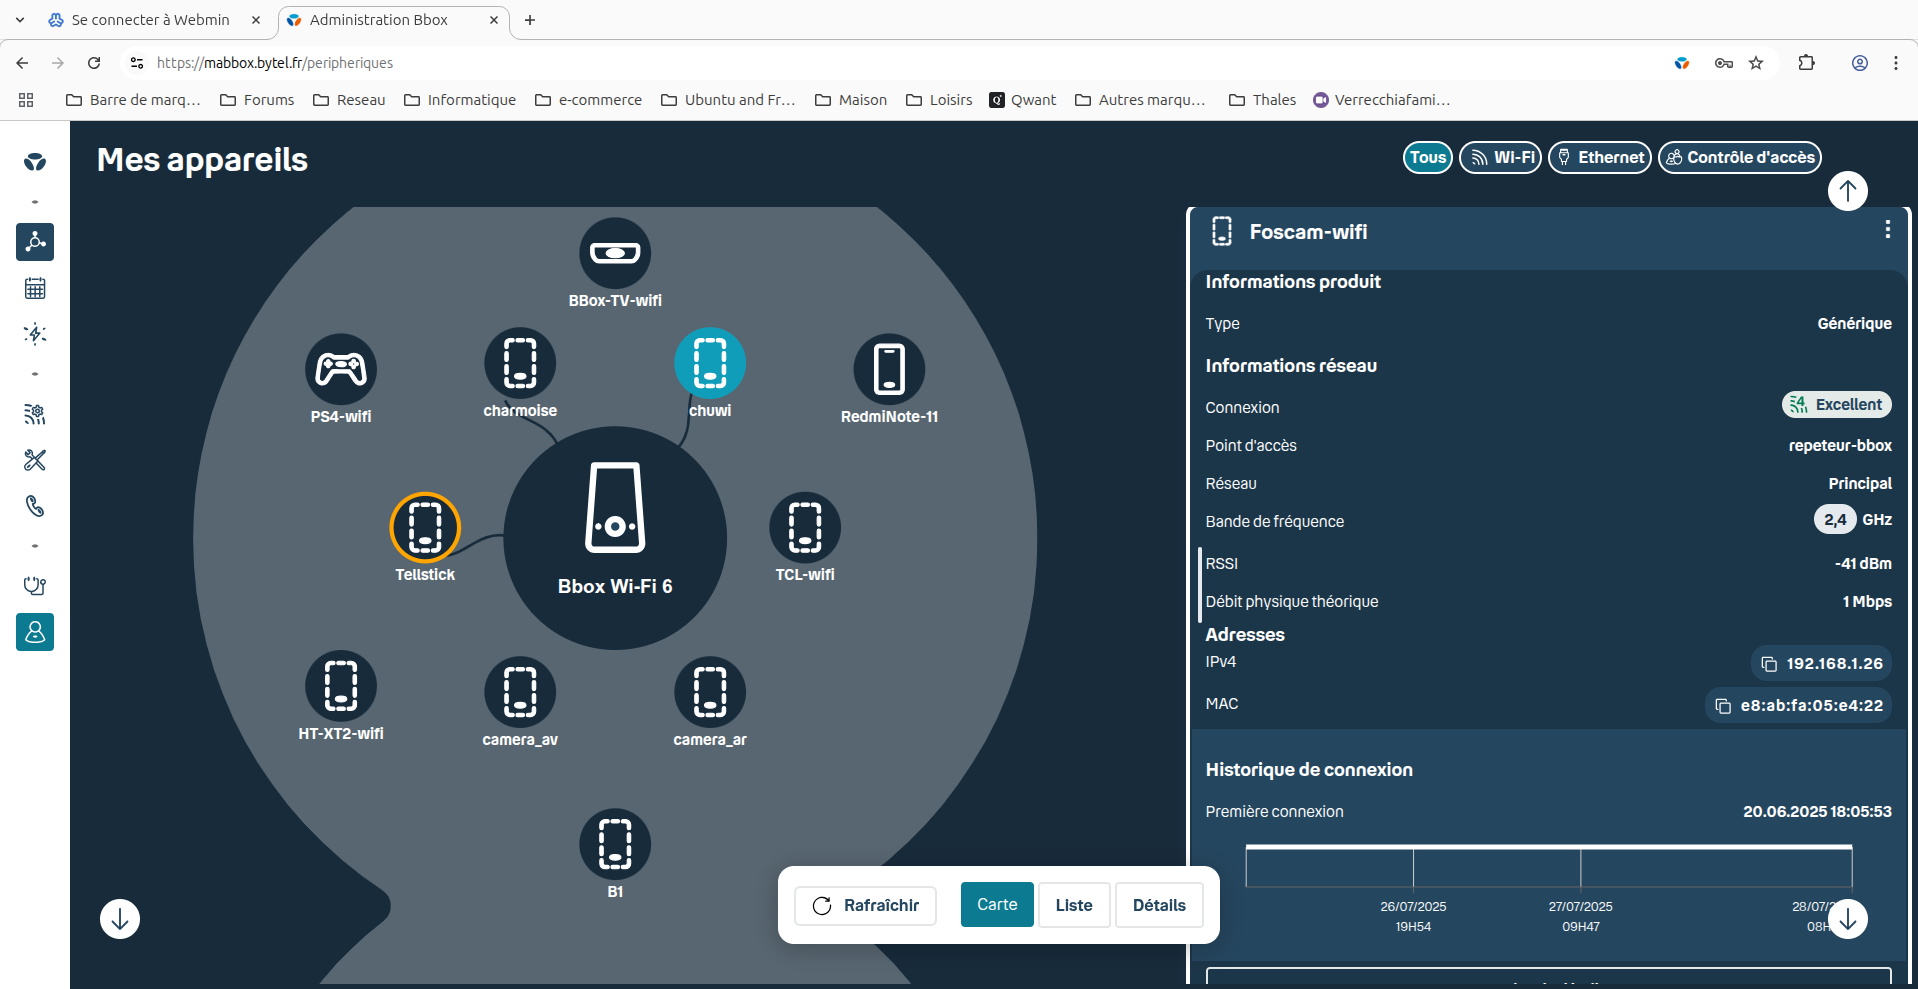This screenshot has width=1918, height=989.
Task: Bookmark this page with the star icon
Action: 1756,63
